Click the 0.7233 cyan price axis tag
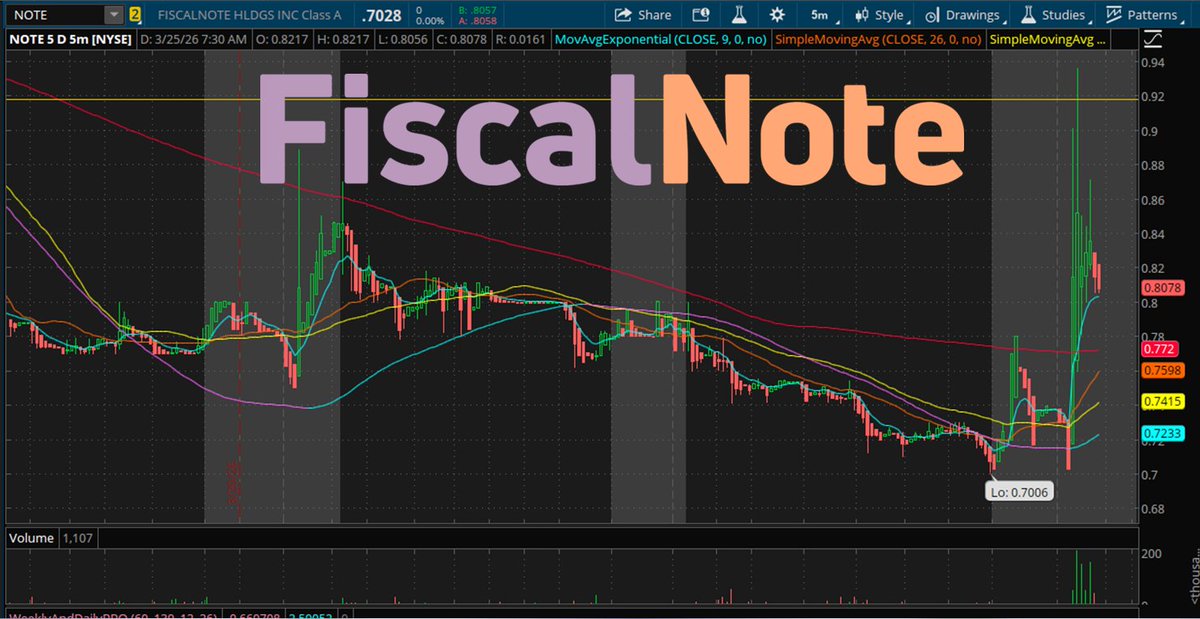 pos(1161,434)
